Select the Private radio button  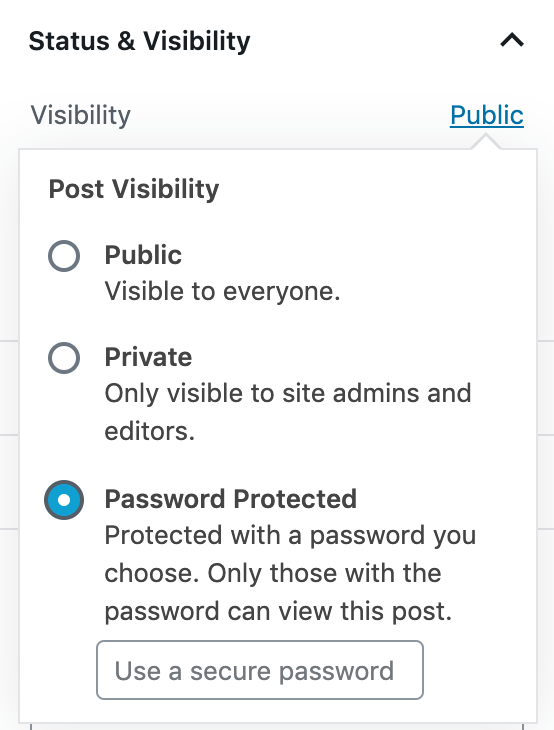coord(64,358)
